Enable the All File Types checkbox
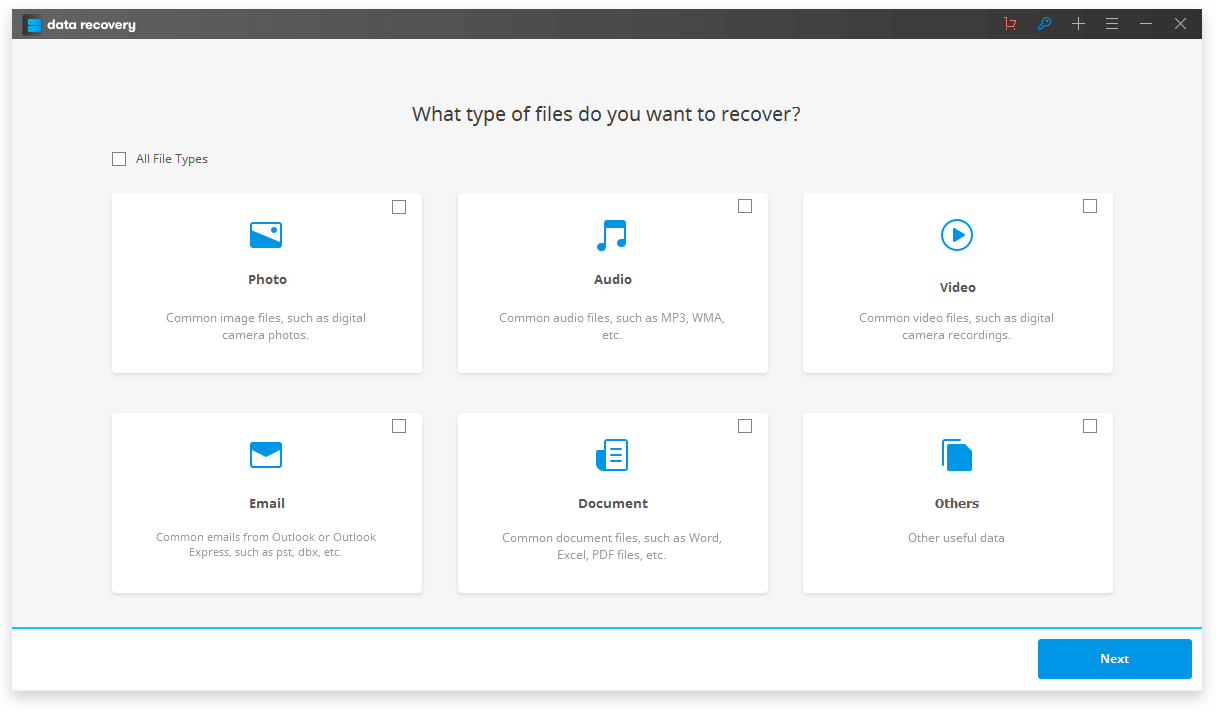The height and width of the screenshot is (716, 1220). 119,158
